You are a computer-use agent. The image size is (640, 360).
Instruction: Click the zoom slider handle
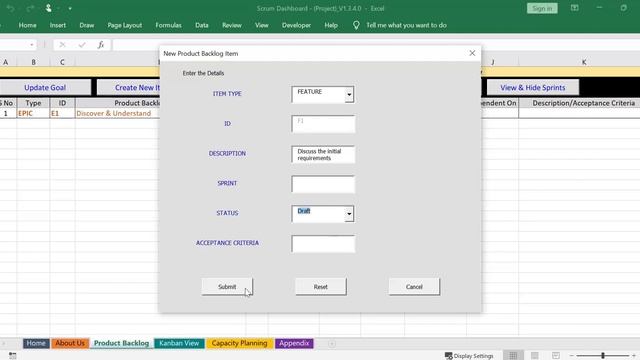point(603,356)
